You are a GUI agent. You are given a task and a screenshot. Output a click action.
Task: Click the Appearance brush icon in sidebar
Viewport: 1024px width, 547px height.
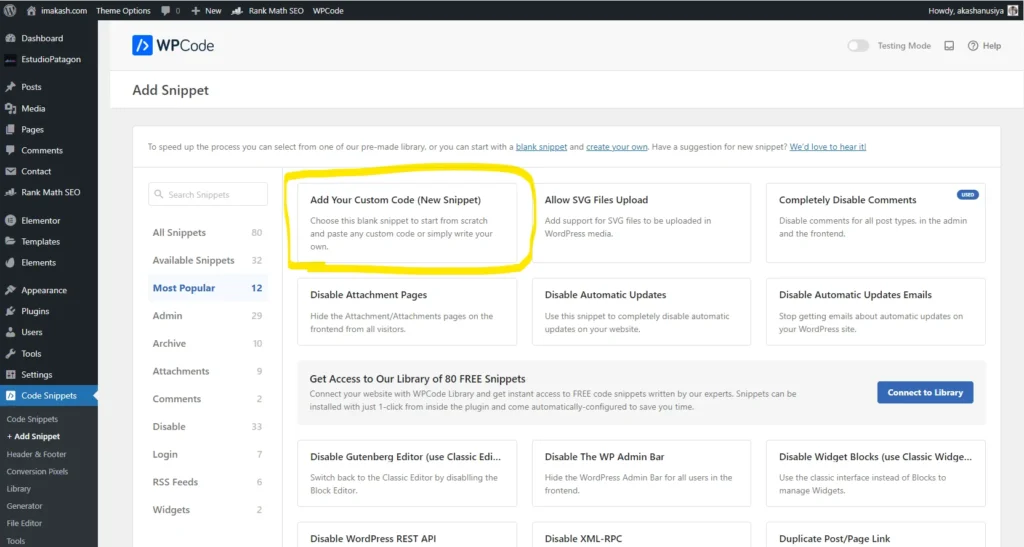click(x=10, y=290)
